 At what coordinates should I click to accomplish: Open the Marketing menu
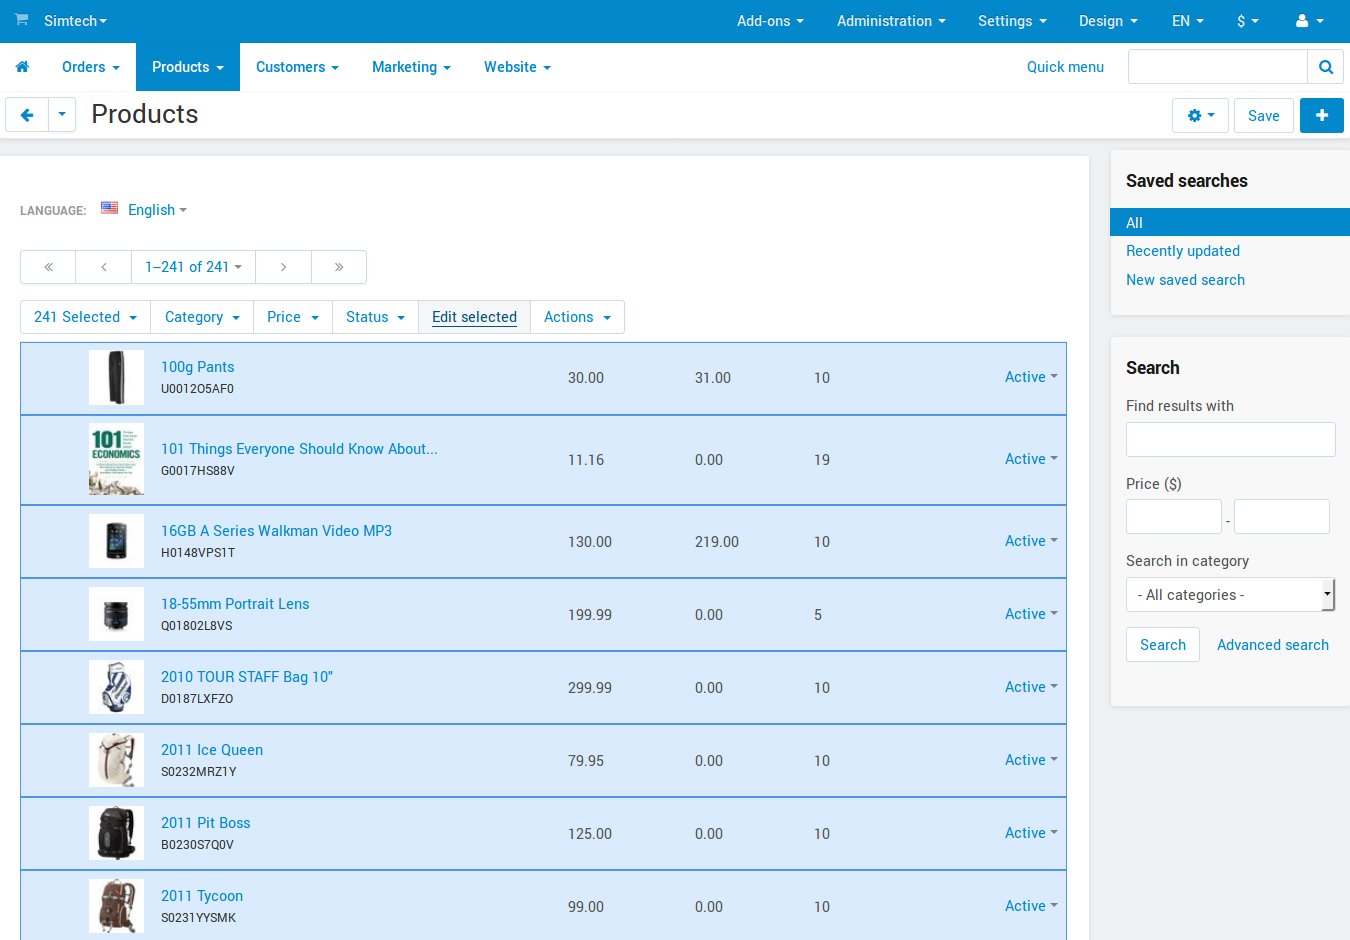(x=411, y=67)
